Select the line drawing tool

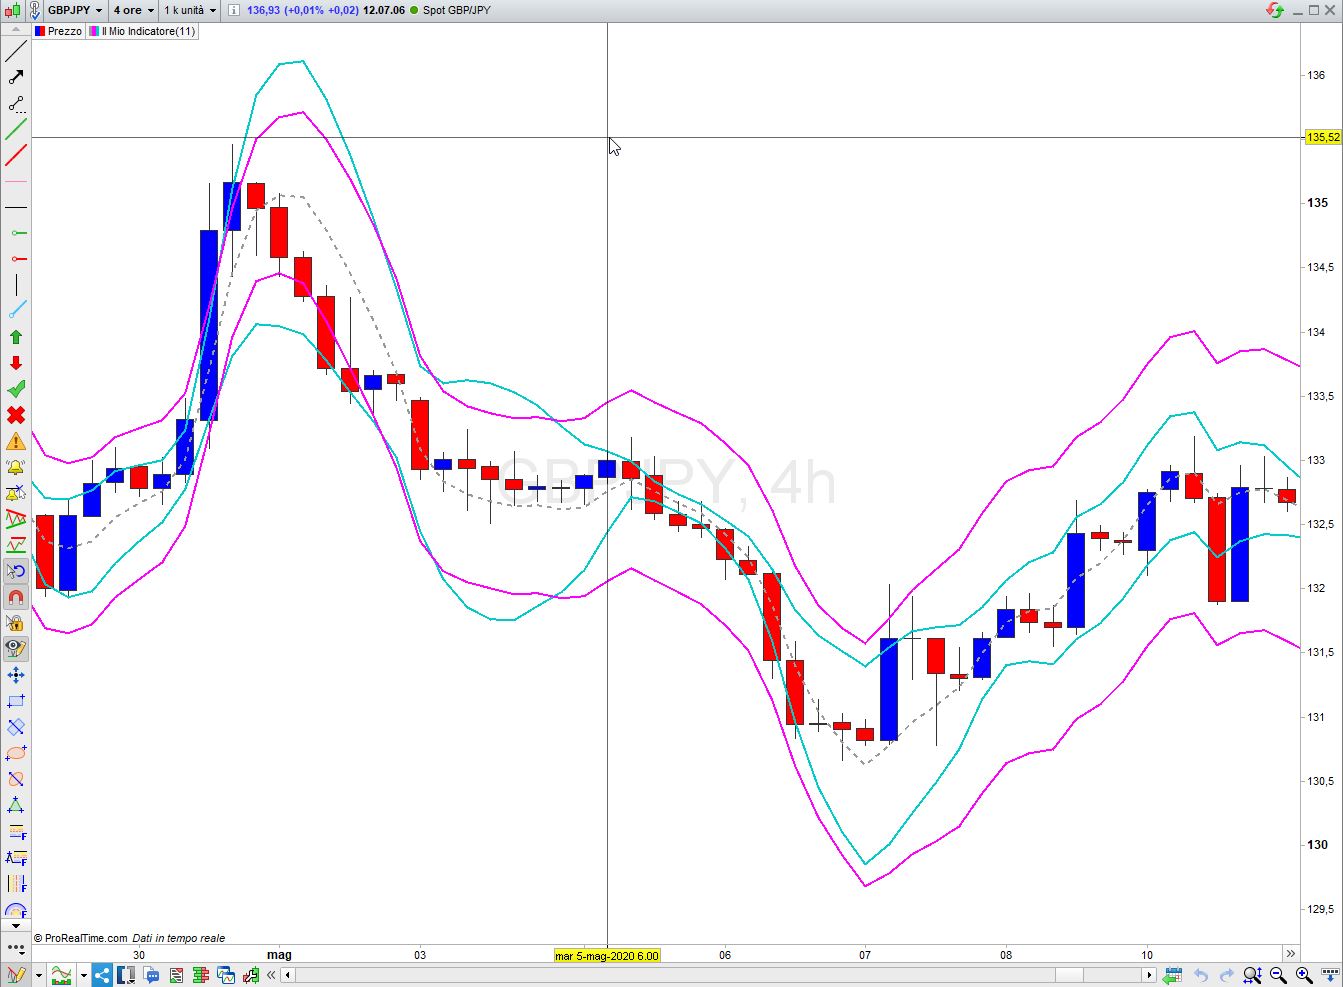(16, 51)
